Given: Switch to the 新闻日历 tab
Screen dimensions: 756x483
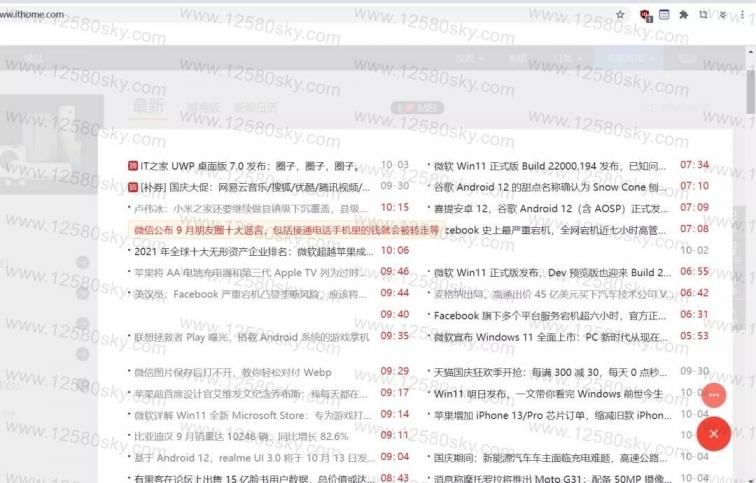Looking at the screenshot, I should point(256,107).
